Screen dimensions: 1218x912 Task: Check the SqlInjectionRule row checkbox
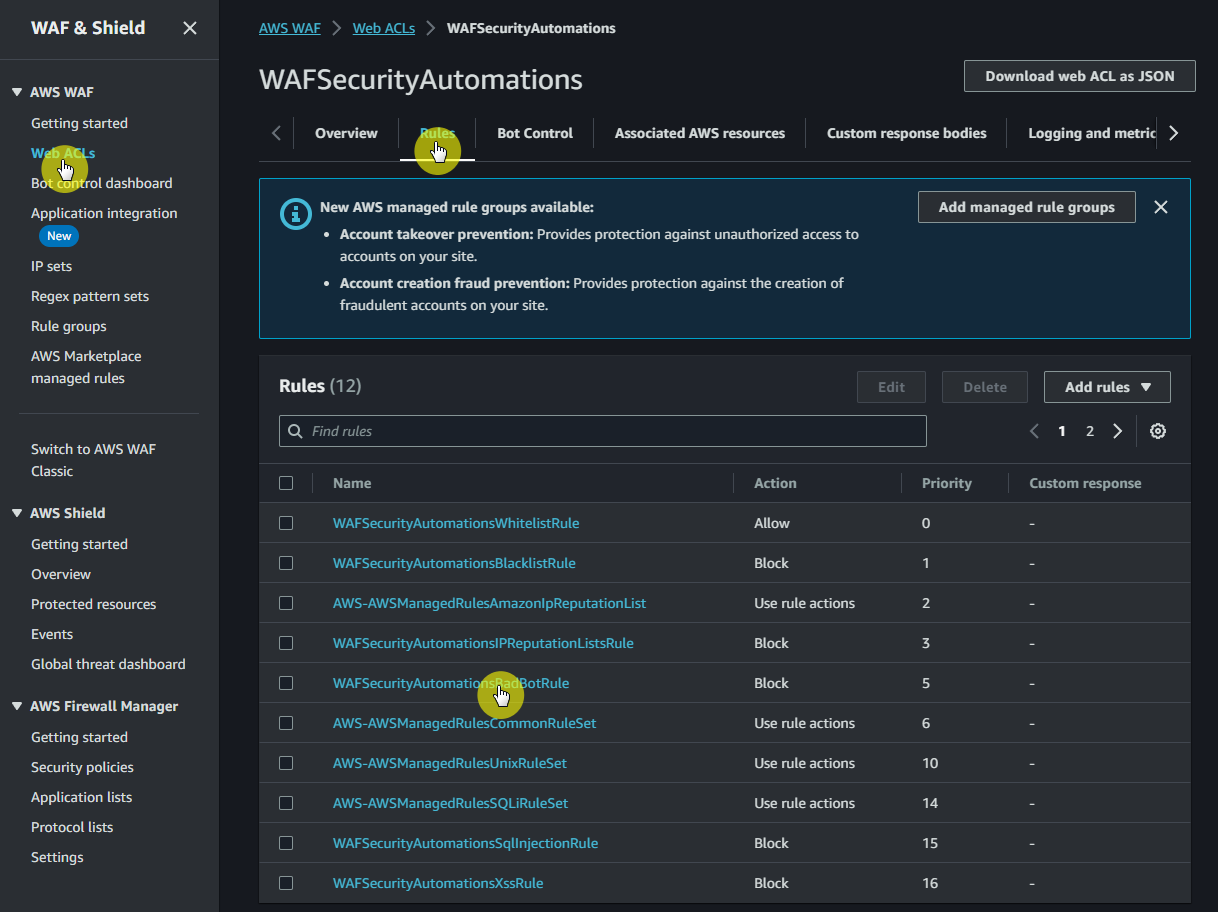286,843
